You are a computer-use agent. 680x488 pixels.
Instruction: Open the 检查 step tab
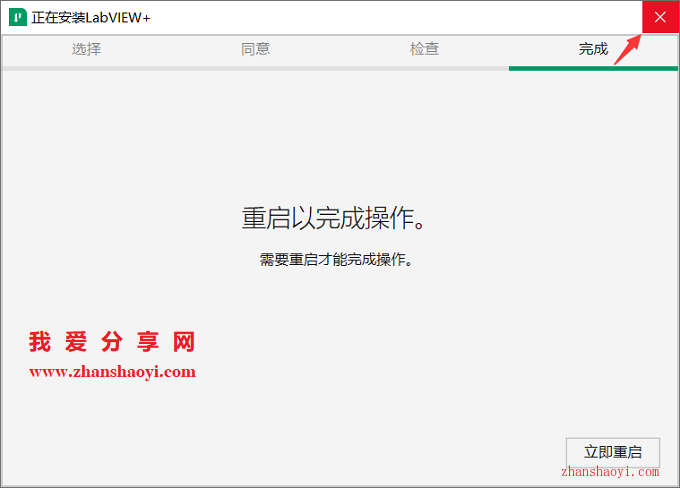(424, 49)
